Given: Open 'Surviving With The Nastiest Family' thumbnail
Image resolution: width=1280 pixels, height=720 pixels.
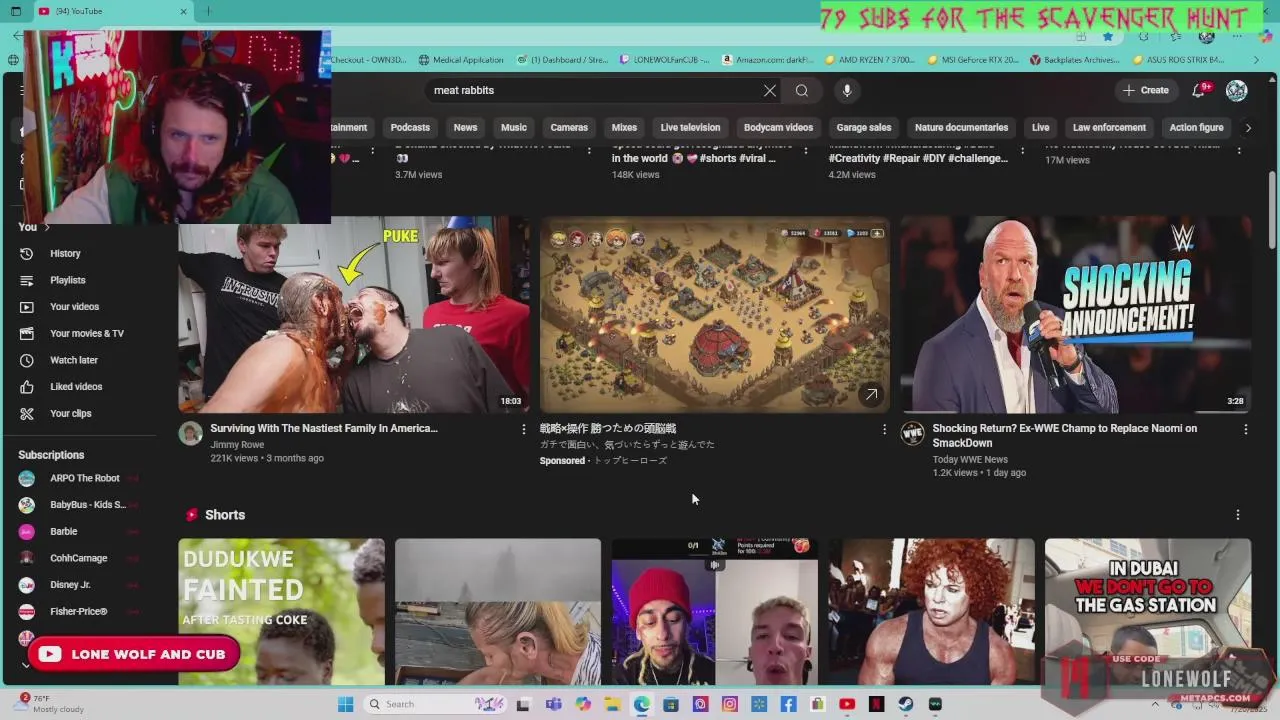Looking at the screenshot, I should (354, 314).
